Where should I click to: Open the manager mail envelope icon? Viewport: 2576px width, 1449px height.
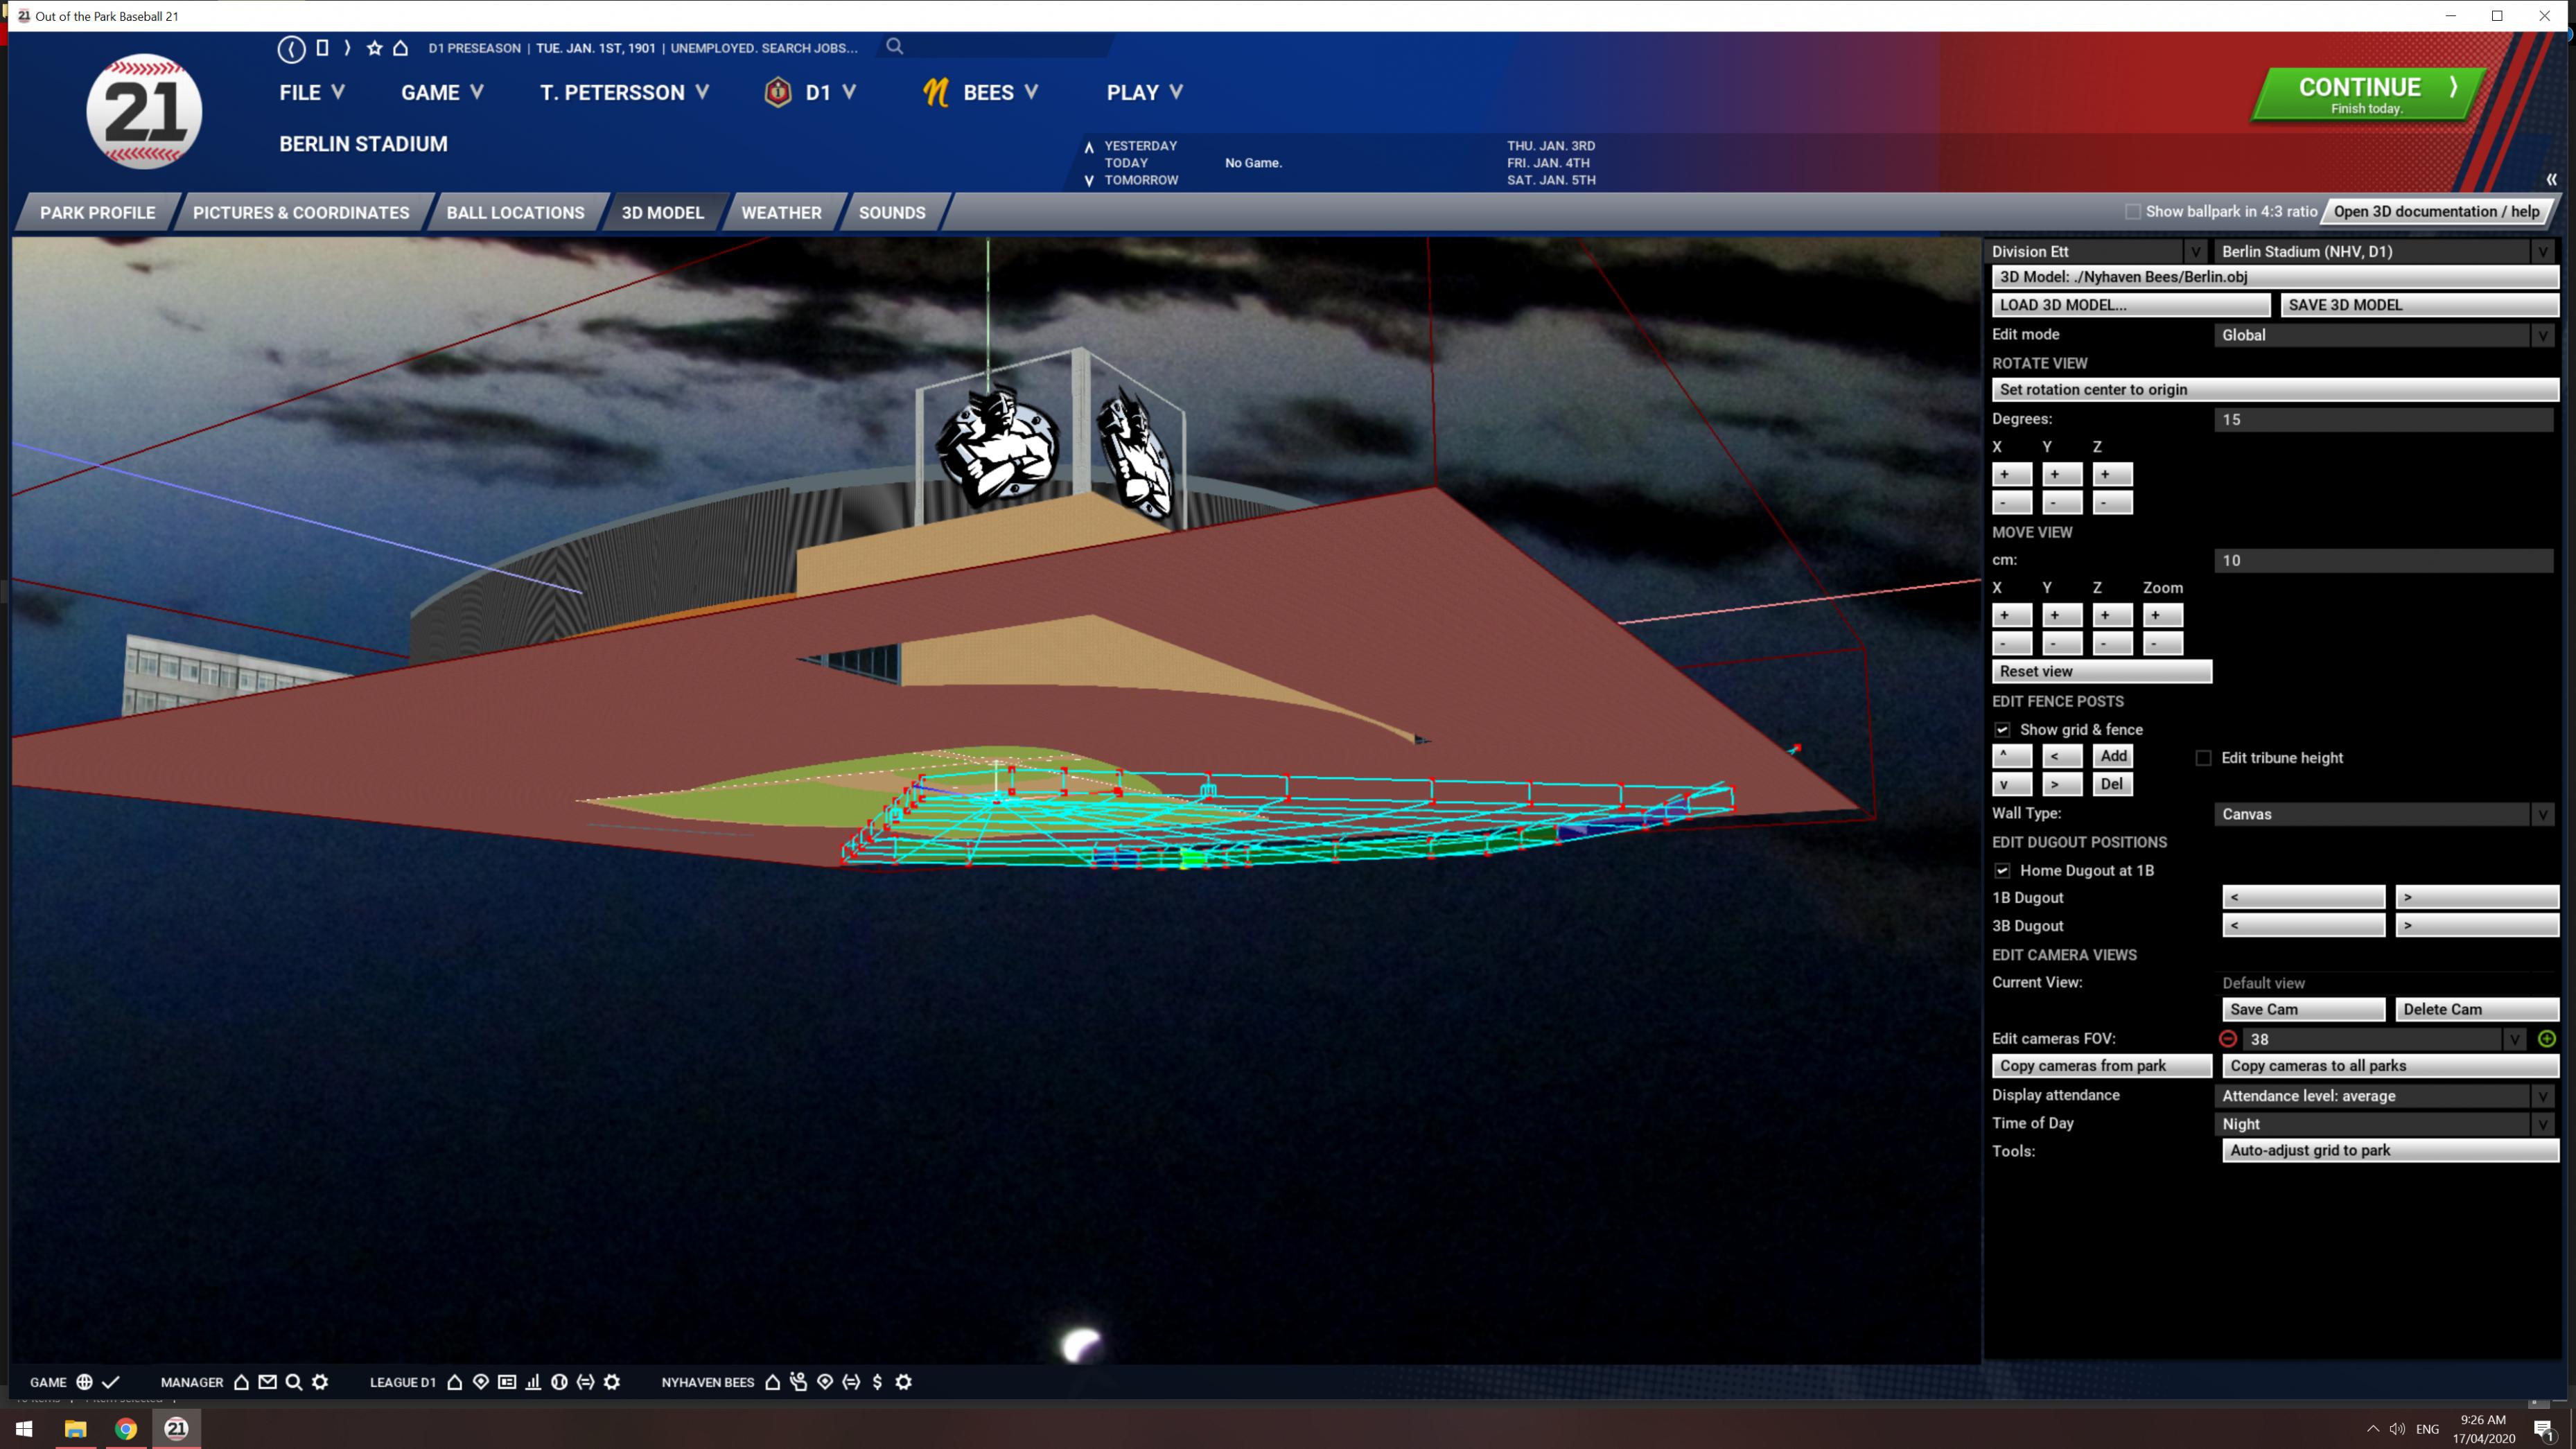point(267,1382)
